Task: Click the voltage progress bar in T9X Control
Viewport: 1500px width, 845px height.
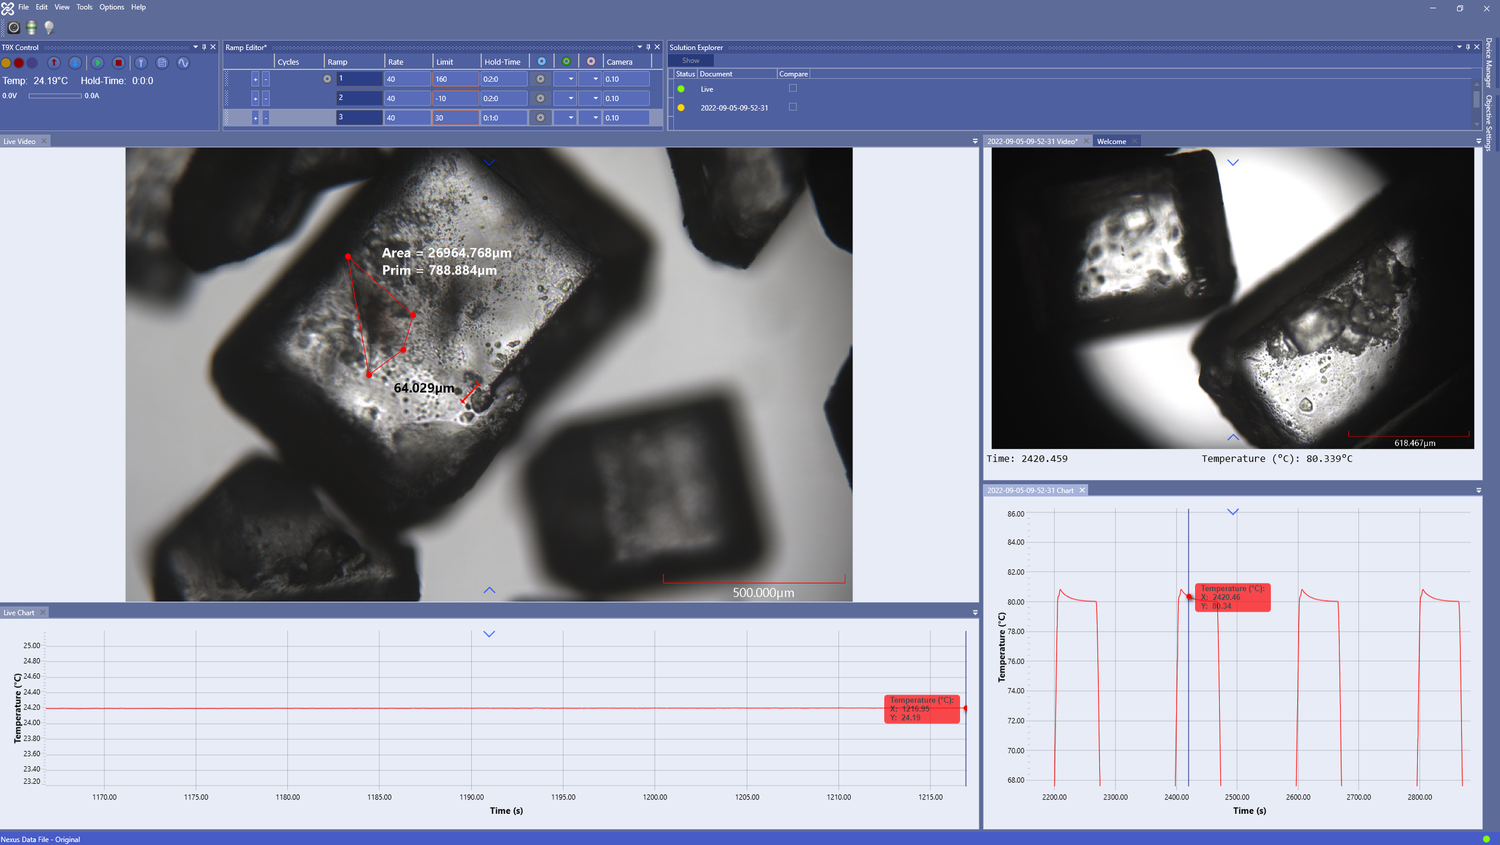Action: [55, 96]
